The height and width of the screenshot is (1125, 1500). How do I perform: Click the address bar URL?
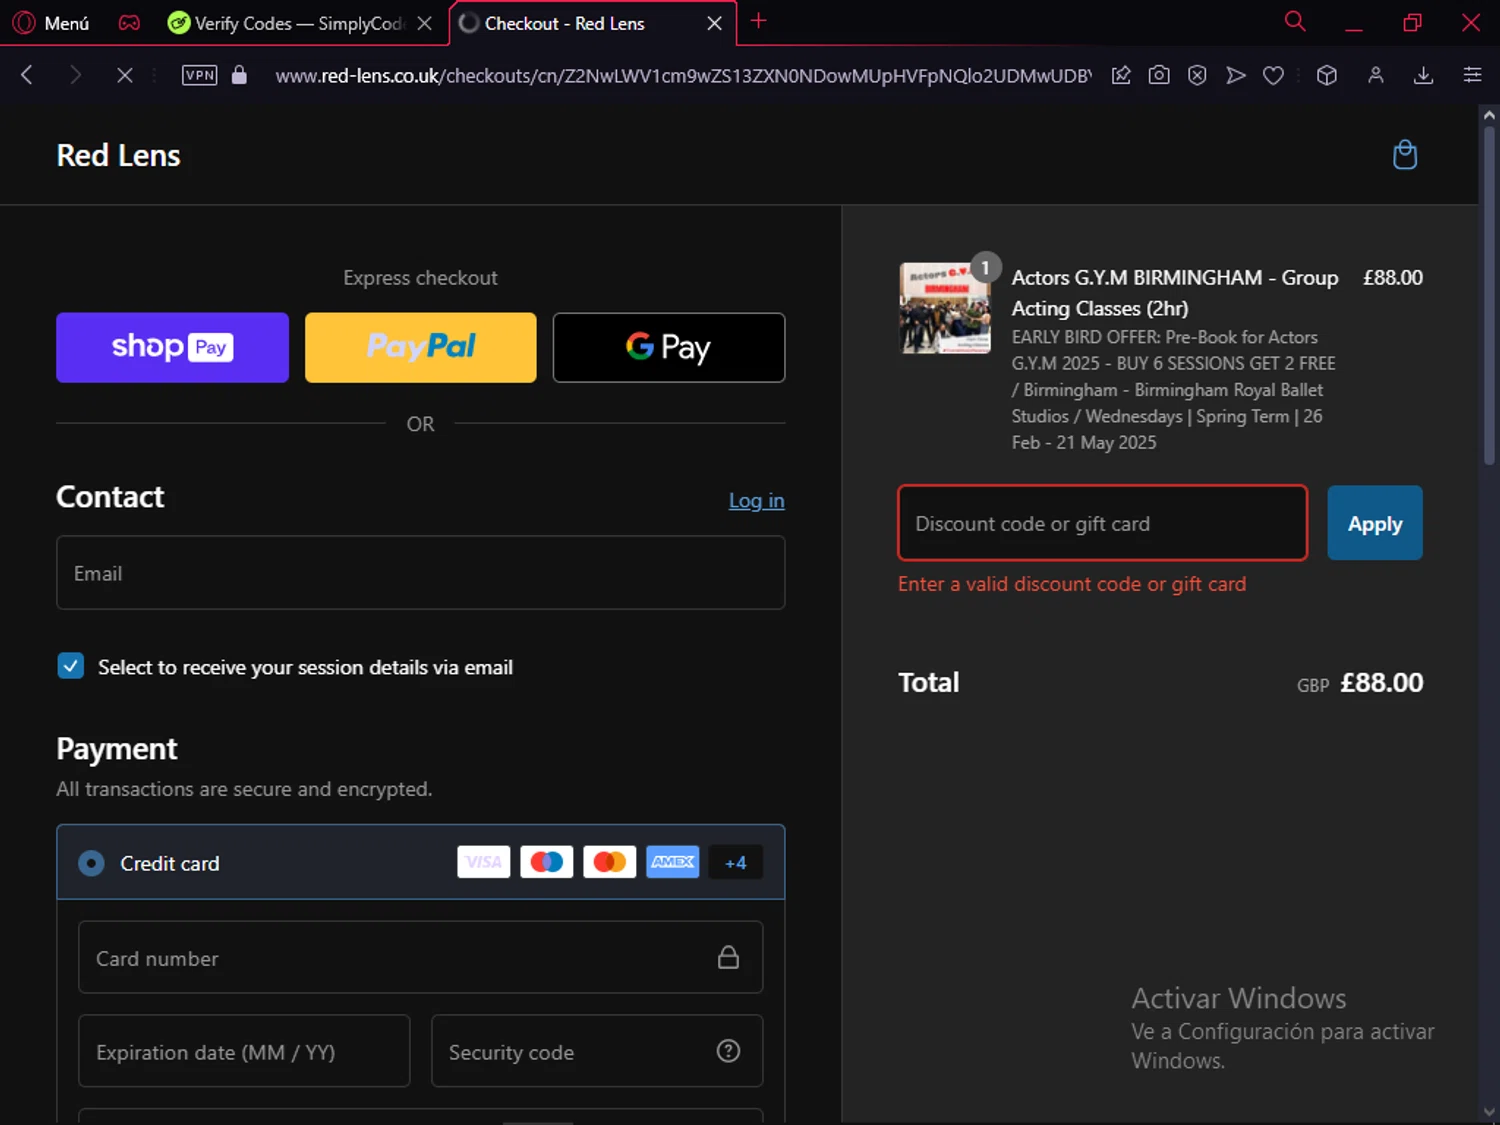[x=683, y=76]
